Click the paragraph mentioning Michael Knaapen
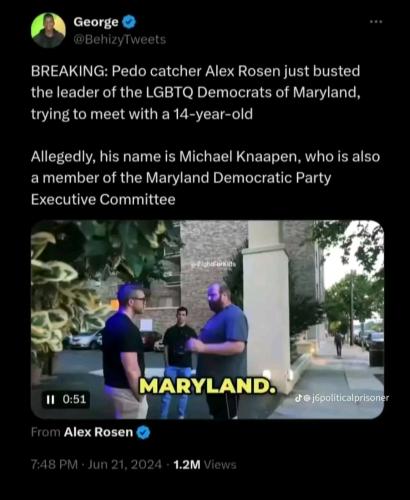 coord(205,178)
